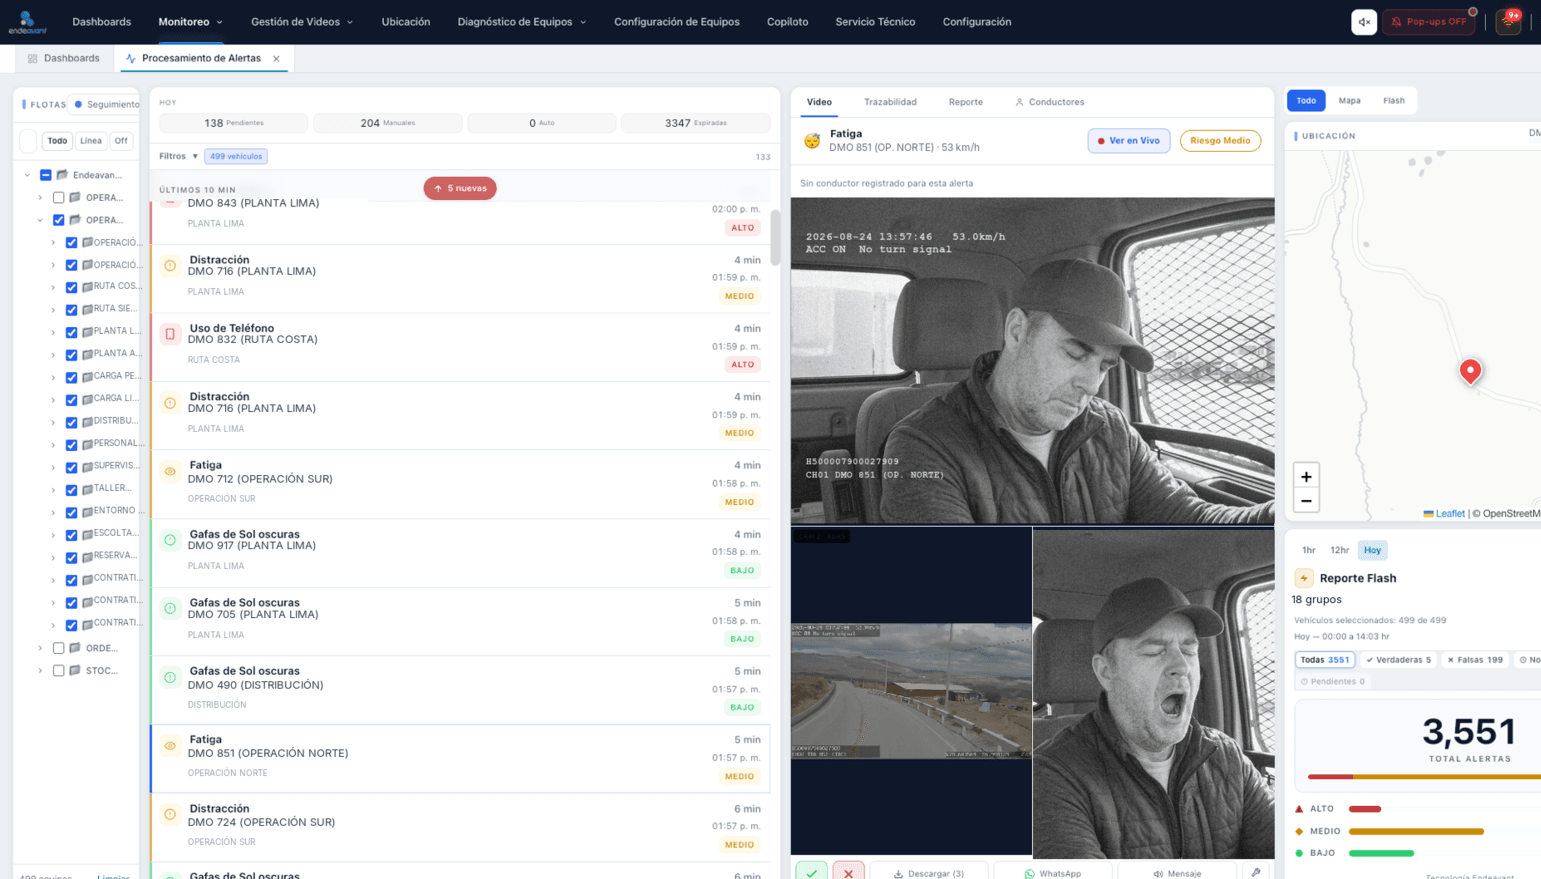Share alert via WhatsApp button
Screen dimensions: 1541x879
point(1053,873)
